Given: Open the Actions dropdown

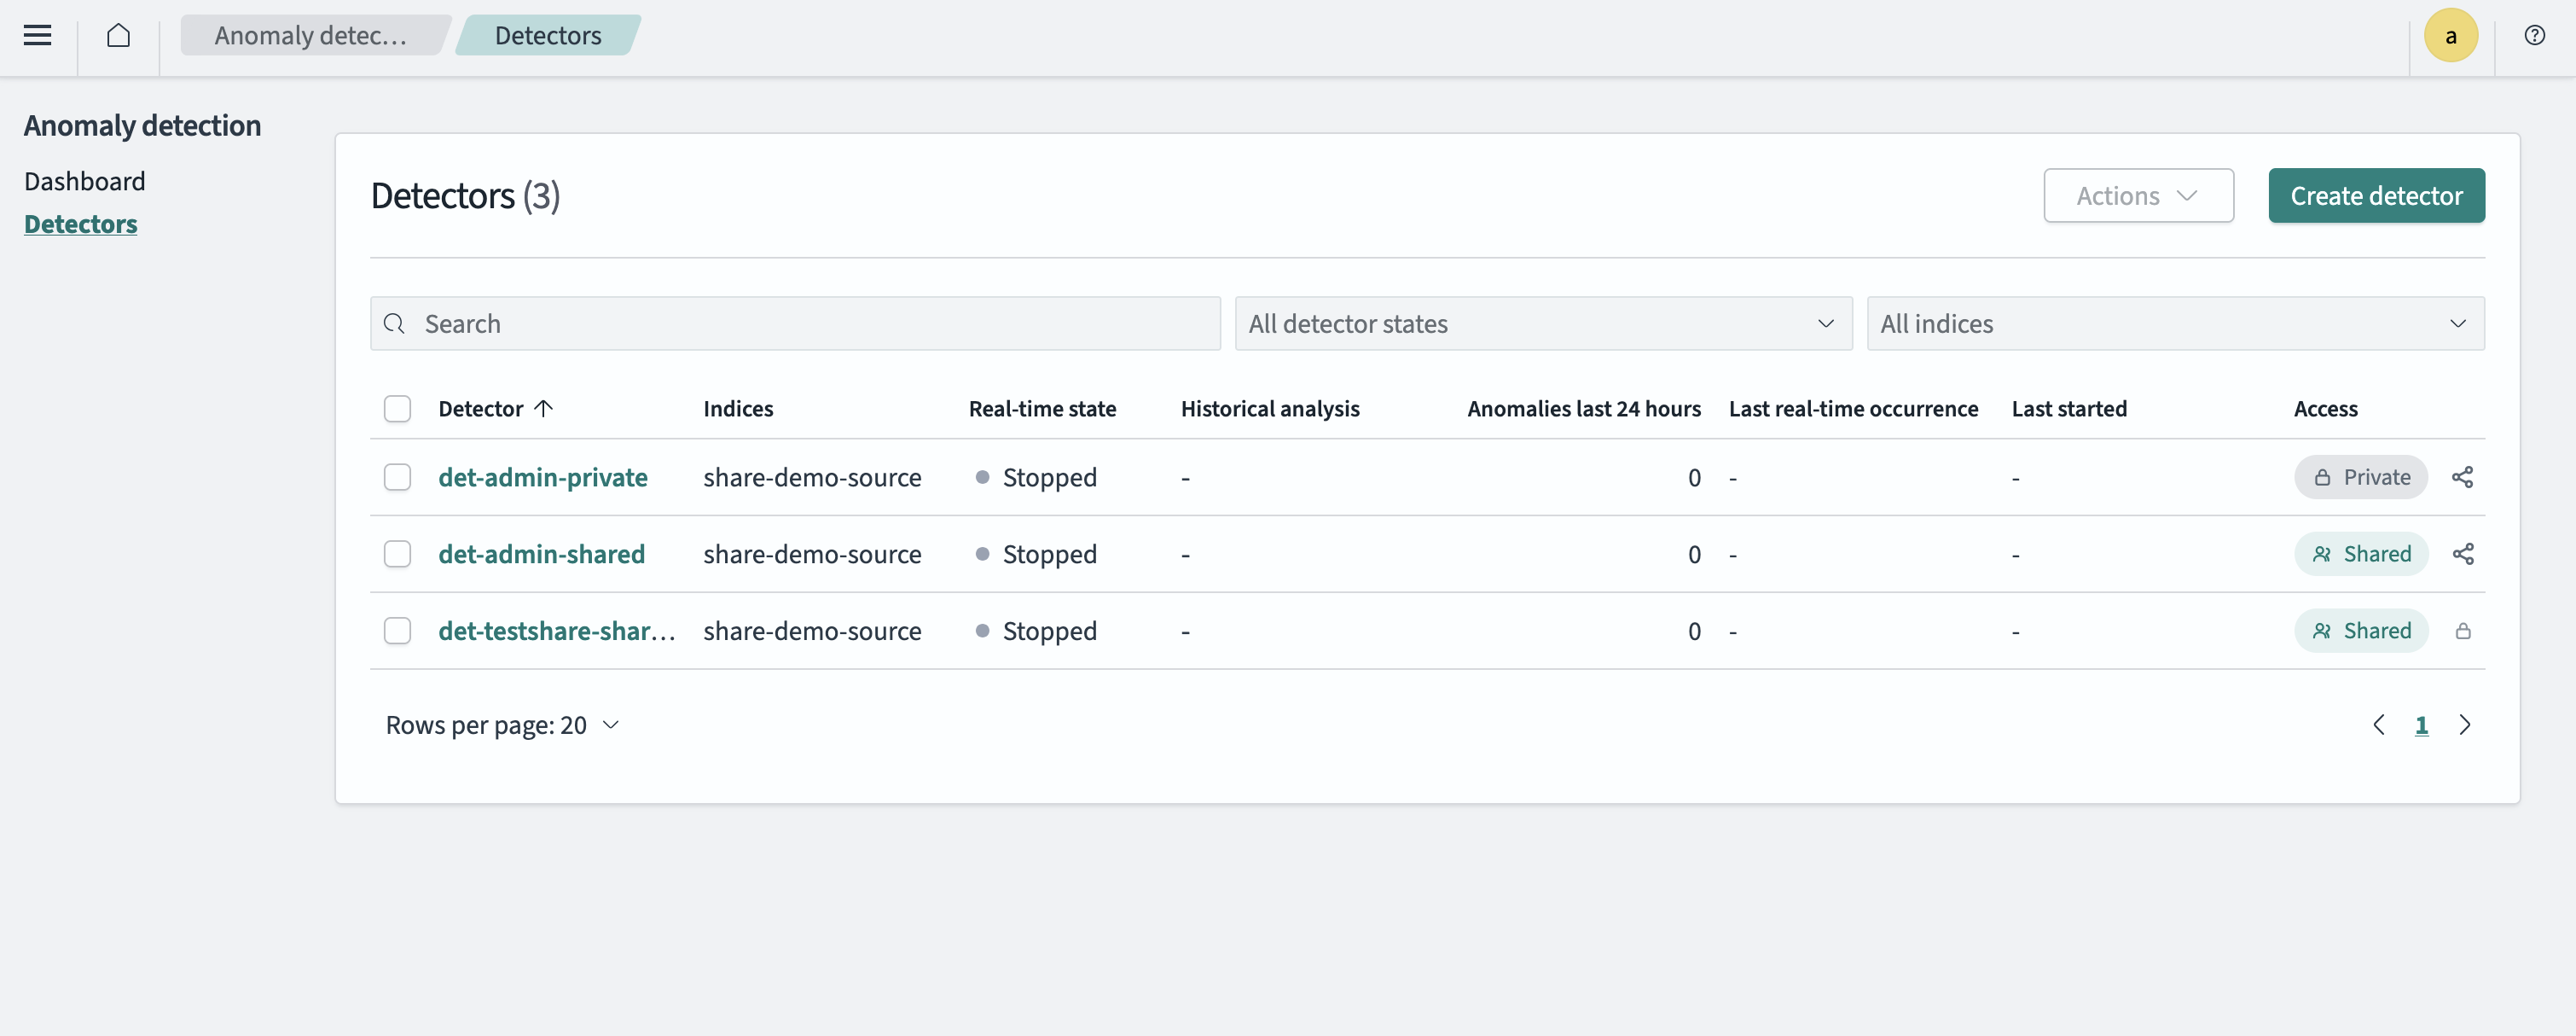Looking at the screenshot, I should 2138,196.
